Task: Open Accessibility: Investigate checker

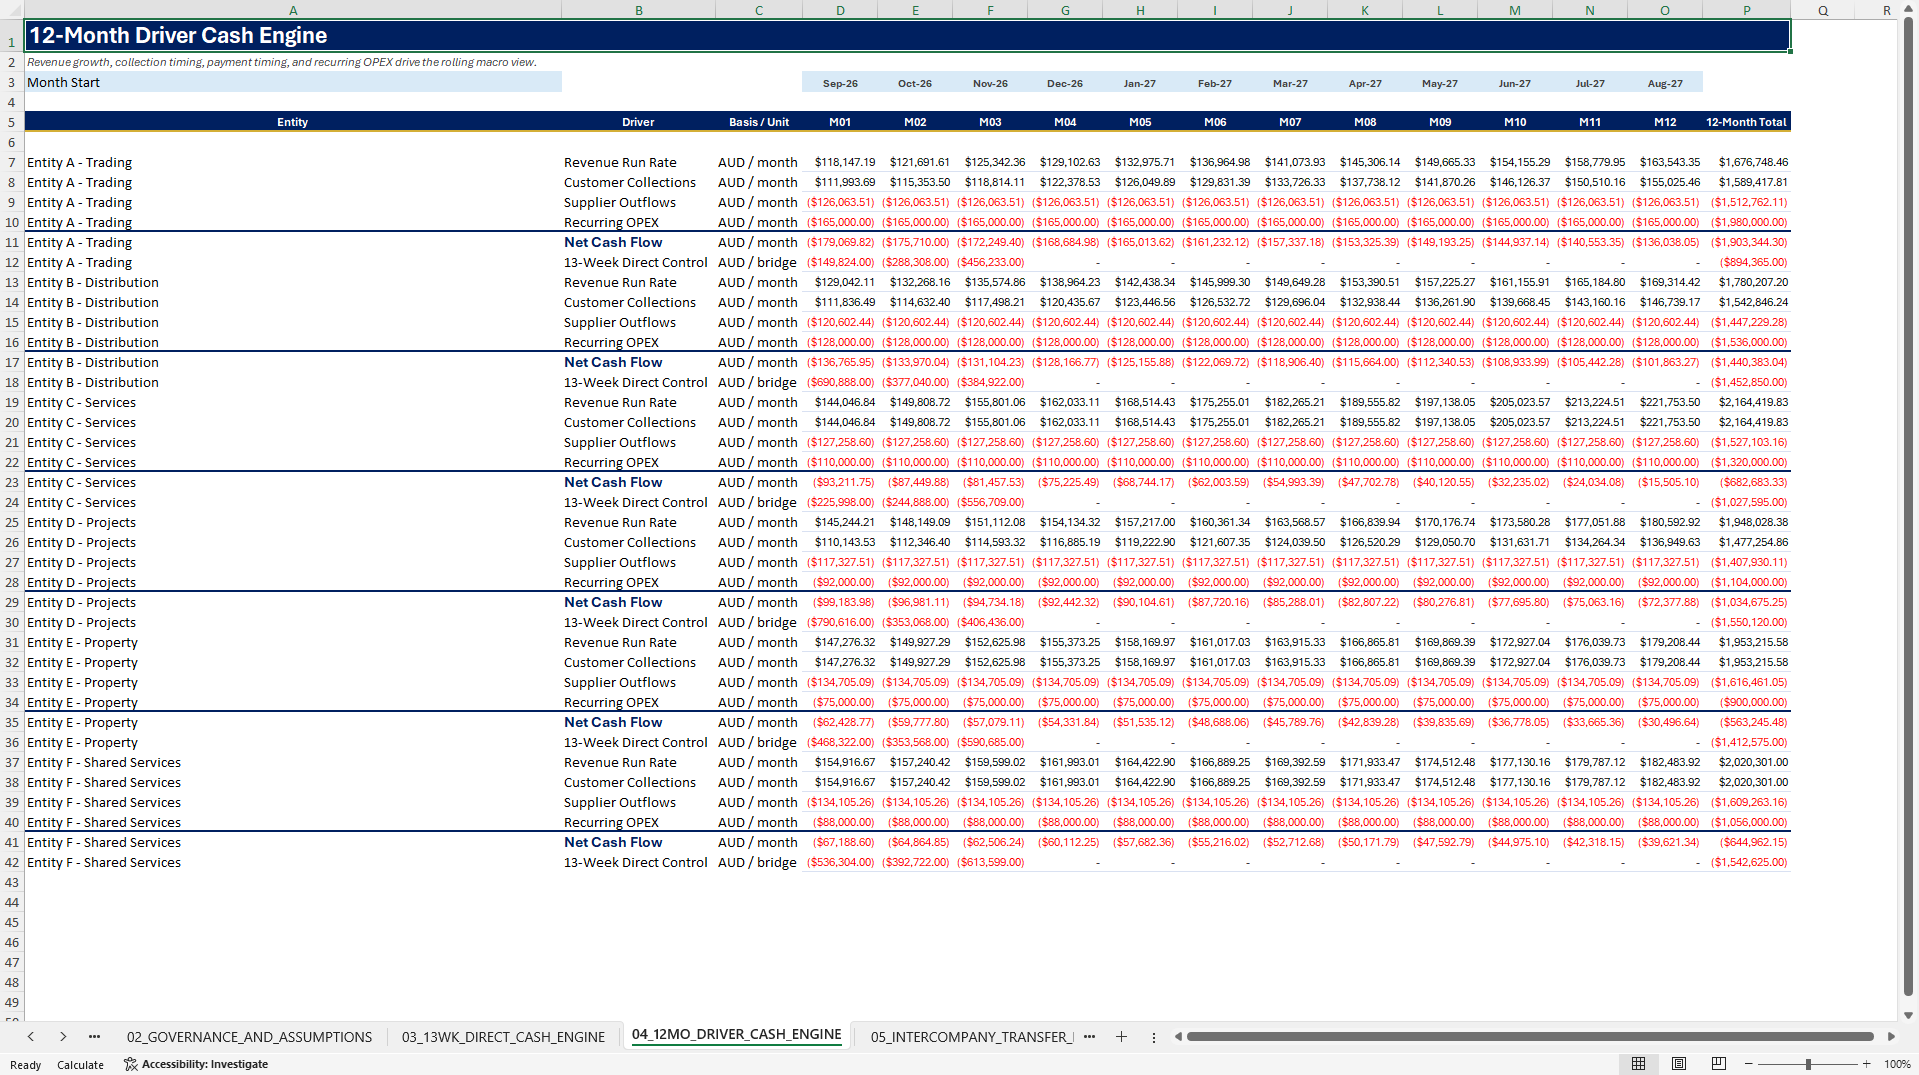Action: tap(196, 1064)
